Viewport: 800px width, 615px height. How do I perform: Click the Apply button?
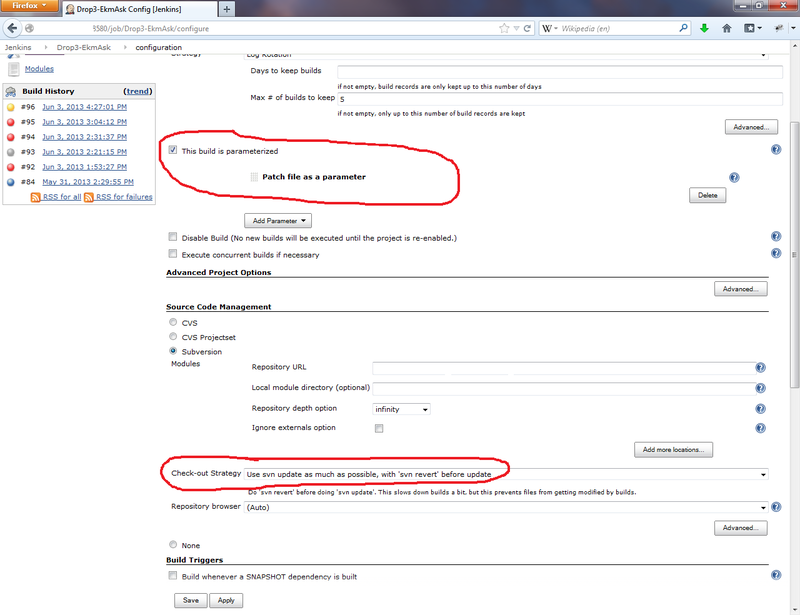pyautogui.click(x=226, y=600)
